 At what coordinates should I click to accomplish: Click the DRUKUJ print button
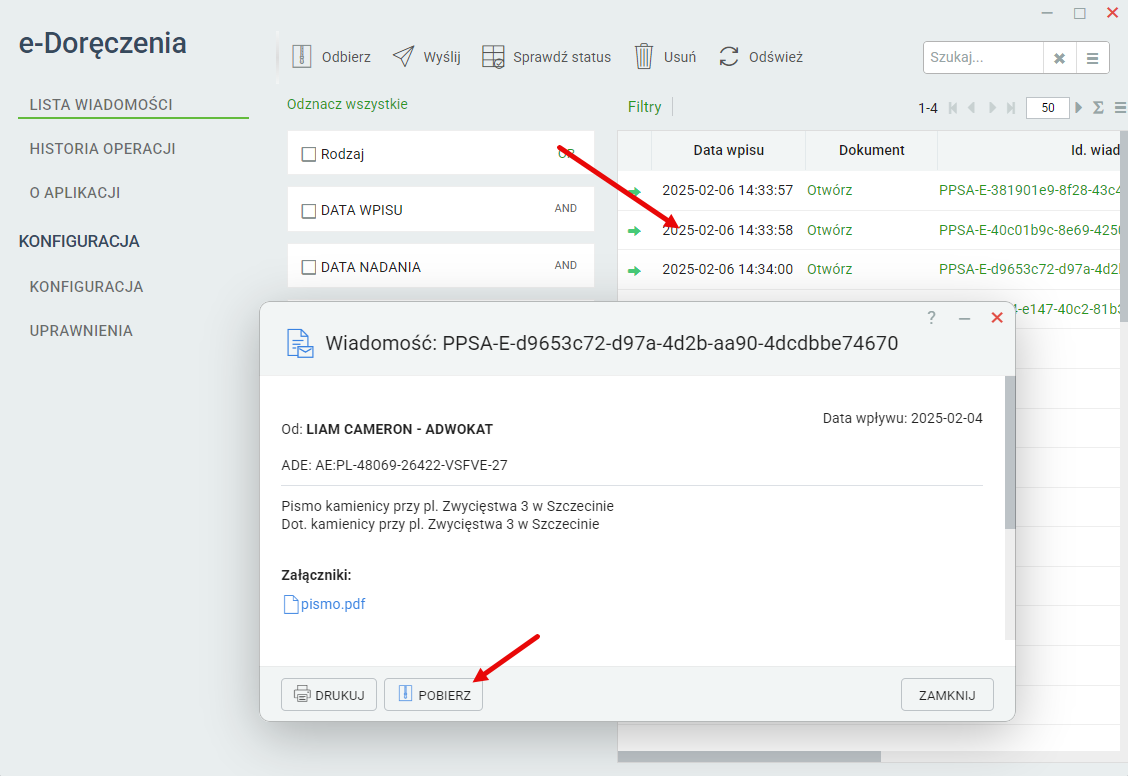point(329,695)
